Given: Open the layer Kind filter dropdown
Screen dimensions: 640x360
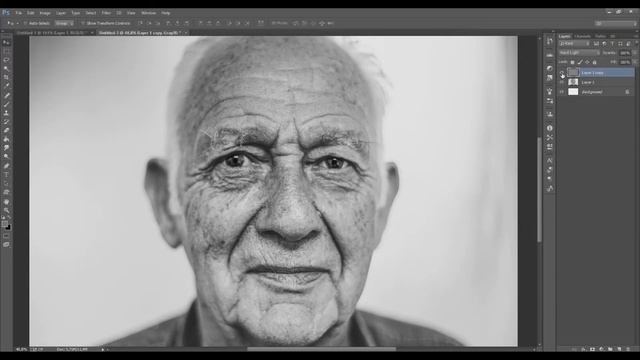Looking at the screenshot, I should [x=574, y=44].
